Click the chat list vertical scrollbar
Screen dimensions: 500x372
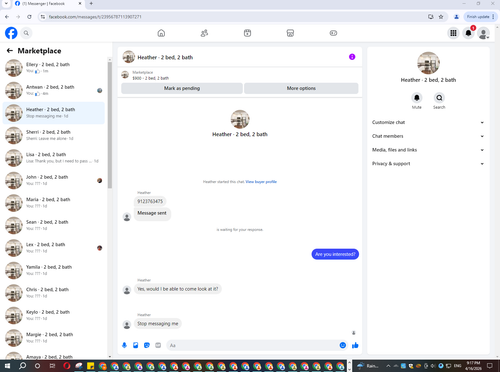click(x=110, y=125)
